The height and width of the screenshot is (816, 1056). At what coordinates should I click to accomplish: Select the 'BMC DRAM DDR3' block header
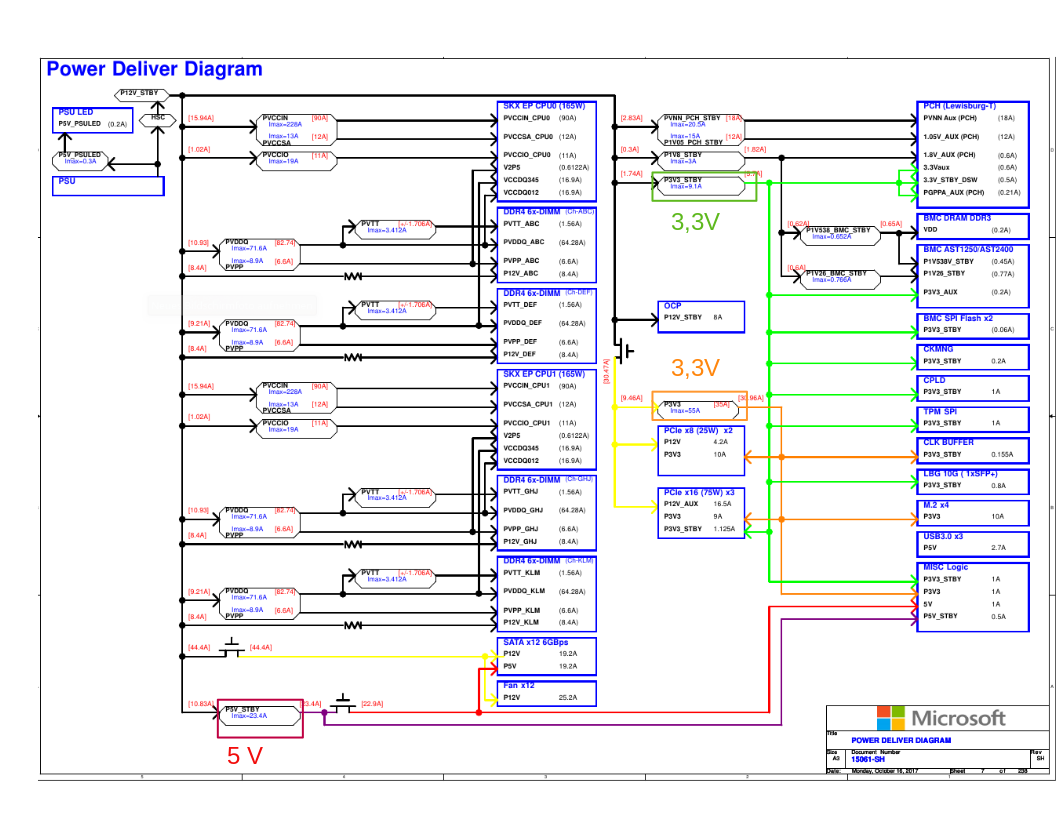coord(957,218)
